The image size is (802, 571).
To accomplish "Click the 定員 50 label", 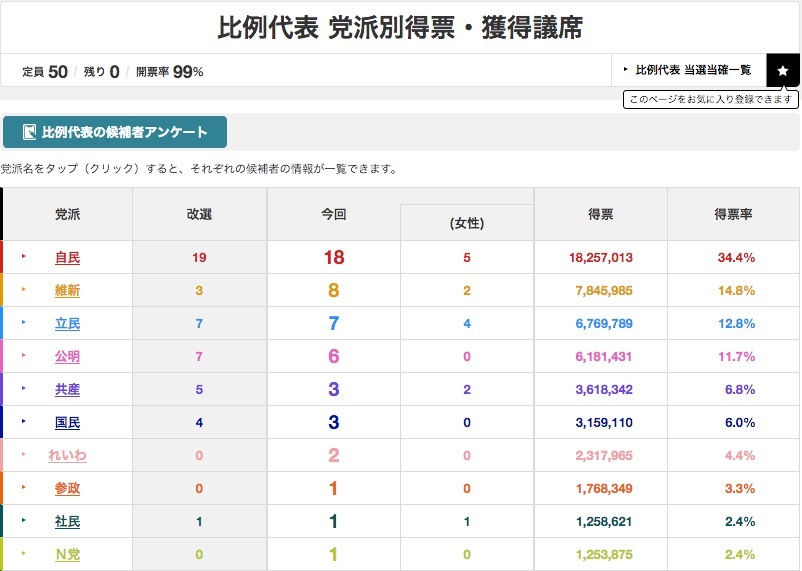I will [x=45, y=72].
